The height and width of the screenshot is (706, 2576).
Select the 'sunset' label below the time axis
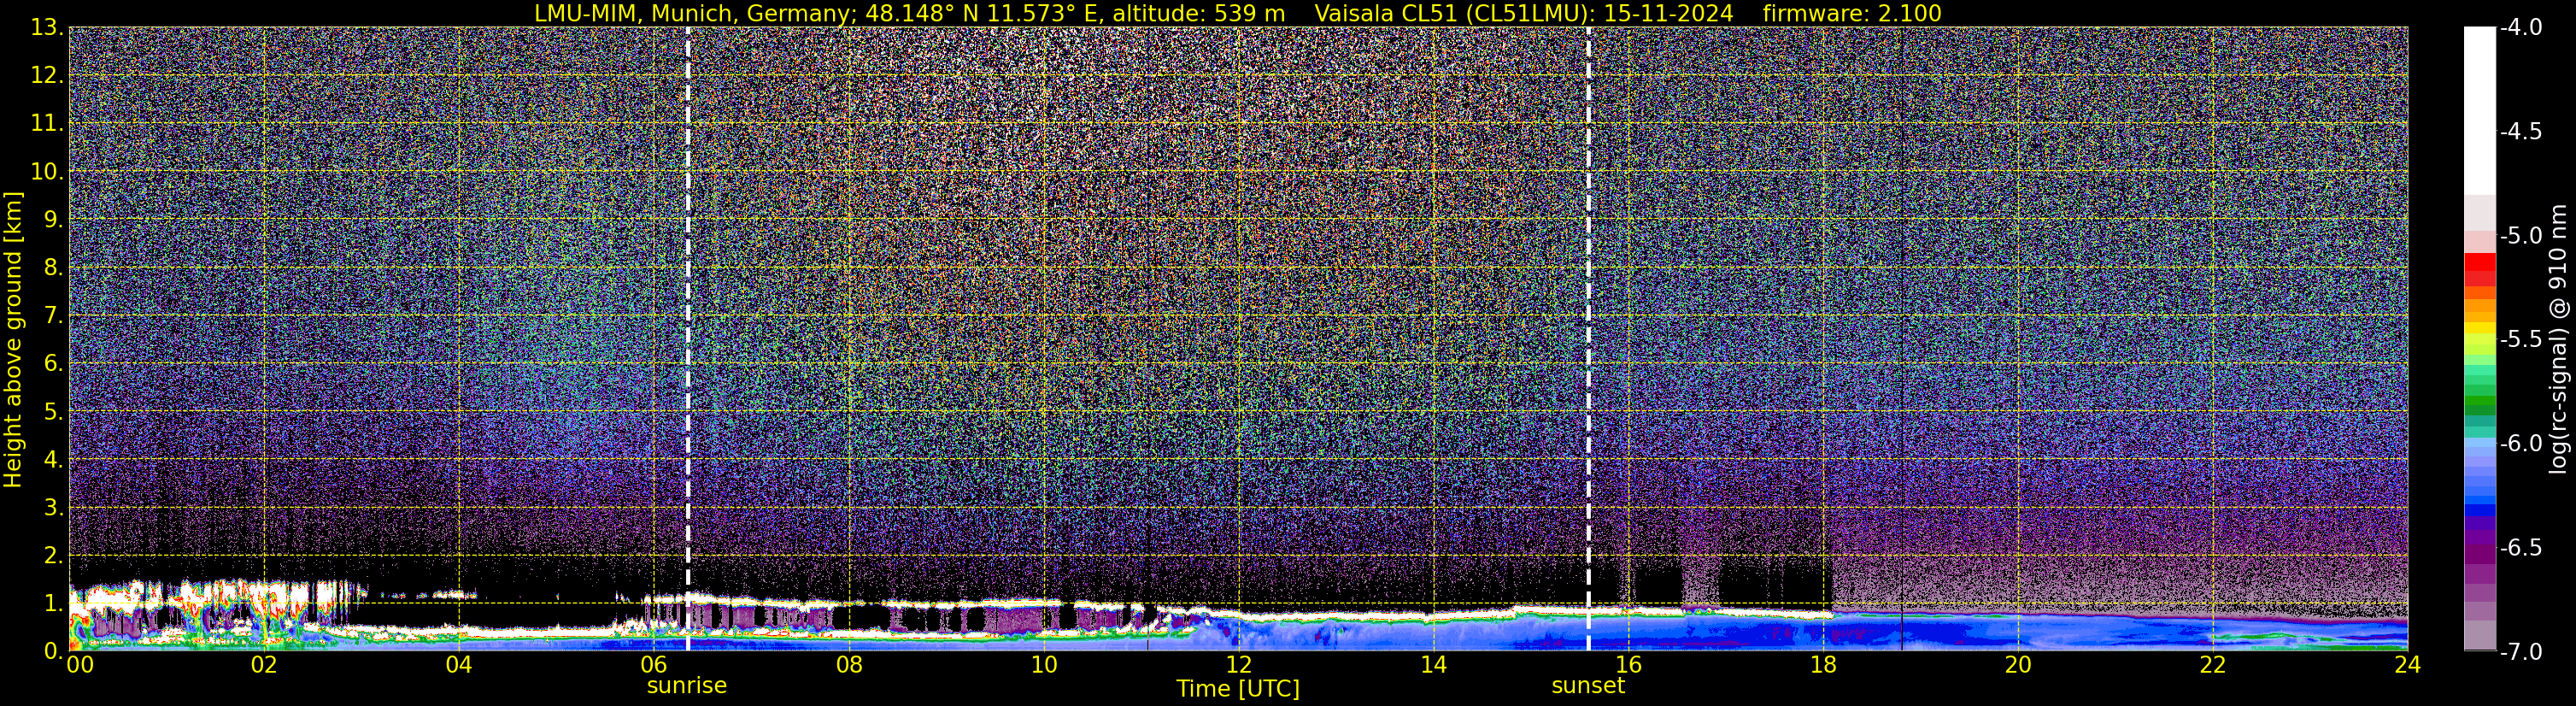tap(1588, 686)
